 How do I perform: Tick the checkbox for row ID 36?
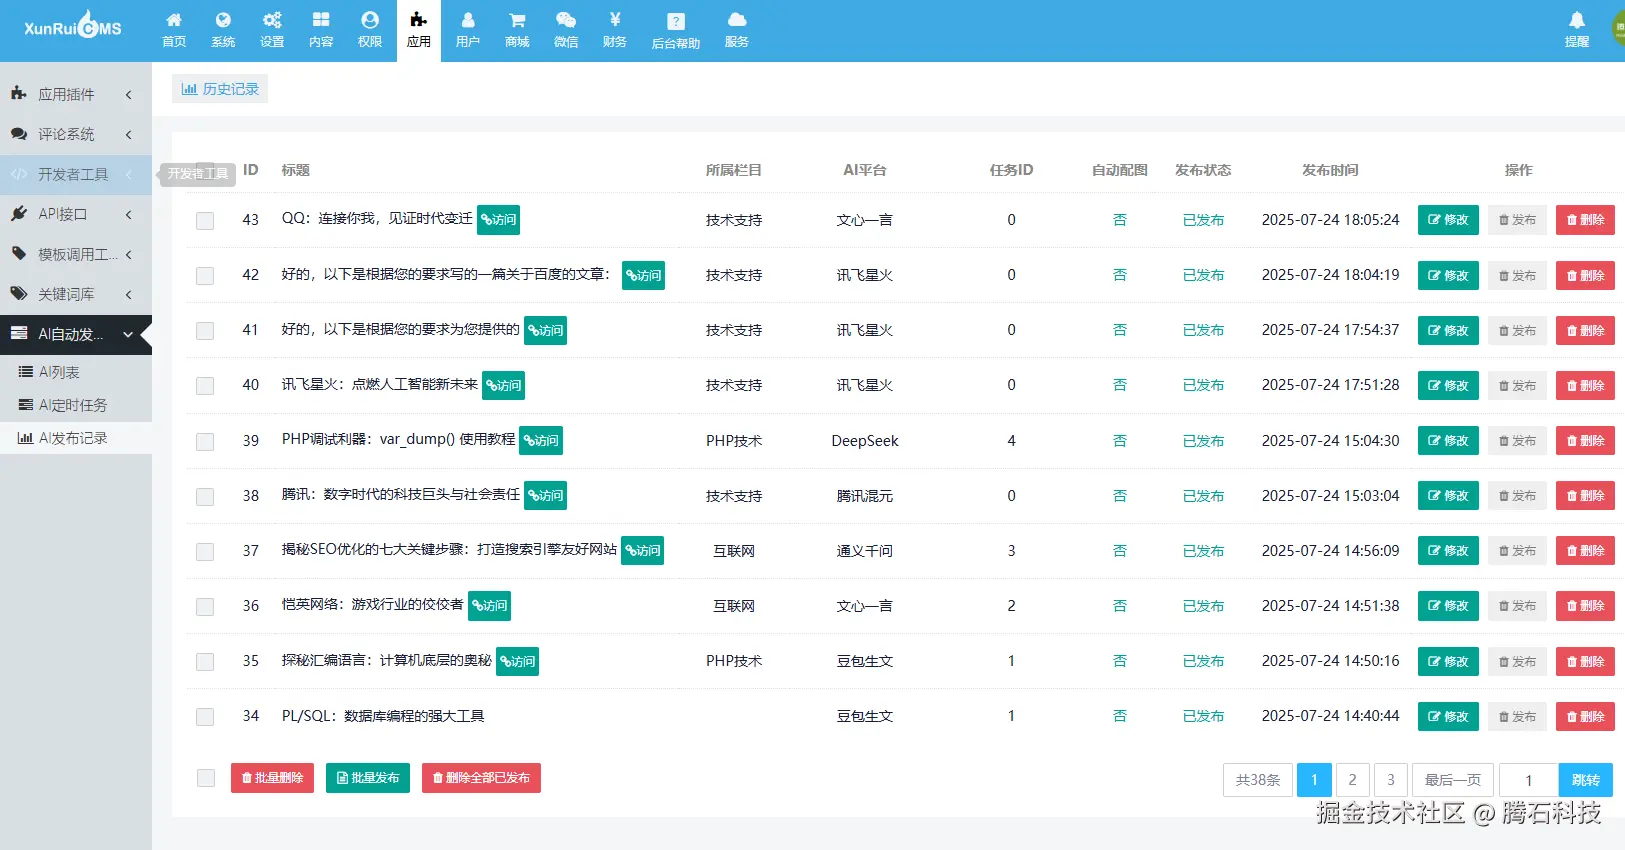(x=205, y=607)
